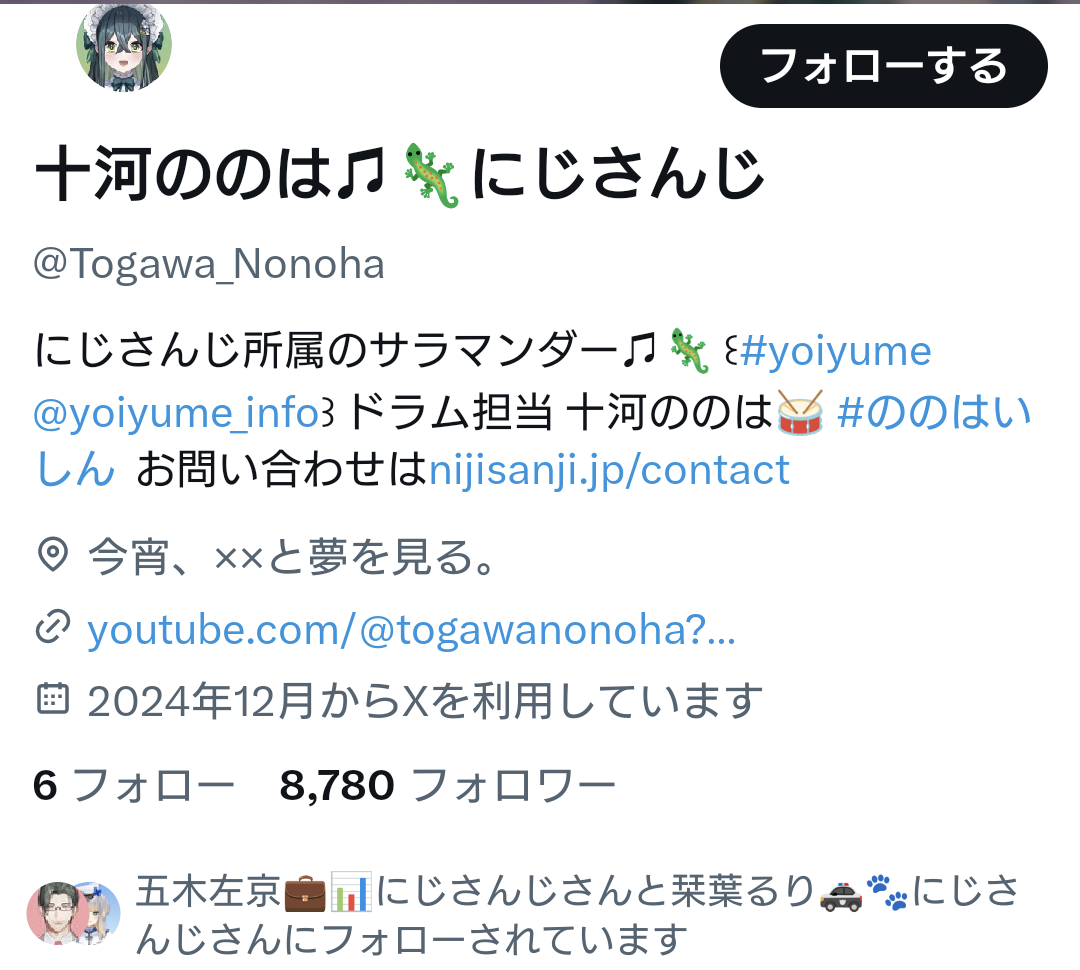This screenshot has height=970, width=1080.
Task: Open the profile avatar picture
Action: (x=124, y=47)
